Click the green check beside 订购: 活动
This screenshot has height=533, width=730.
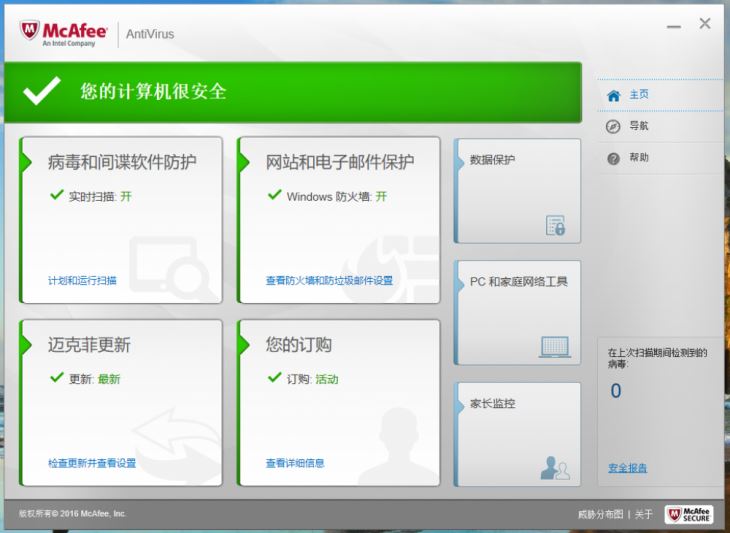(x=275, y=377)
